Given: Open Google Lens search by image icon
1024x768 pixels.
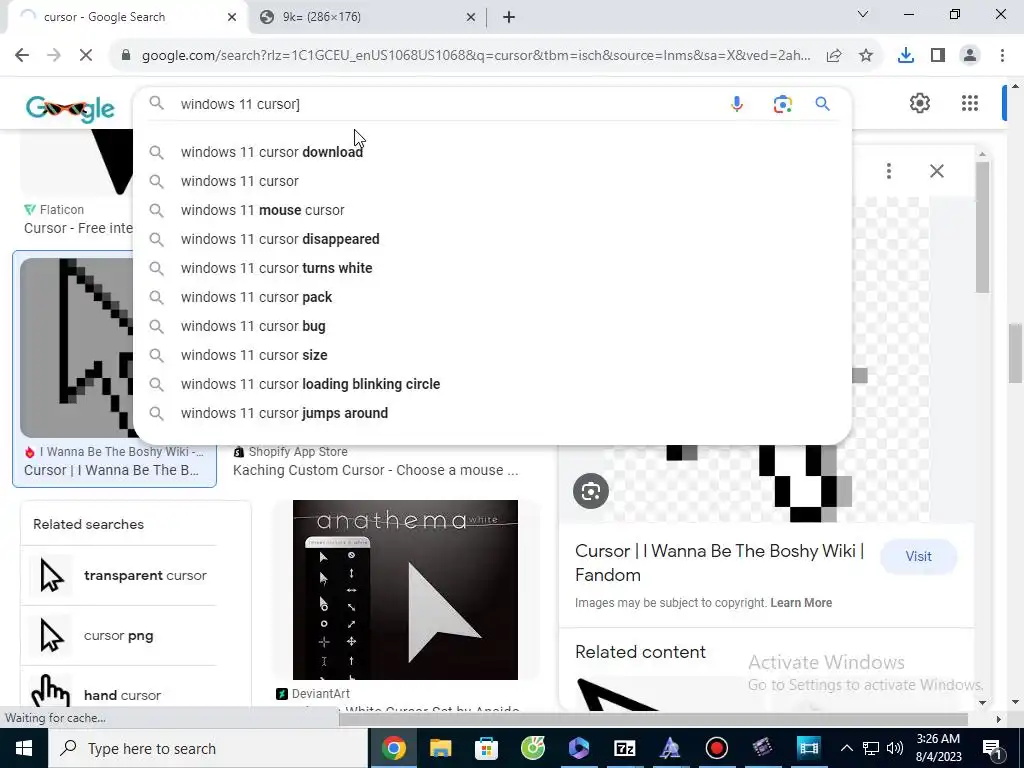Looking at the screenshot, I should click(x=782, y=104).
